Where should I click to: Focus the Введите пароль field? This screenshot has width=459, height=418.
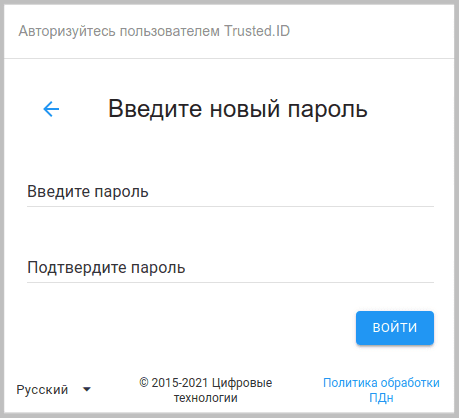[230, 192]
